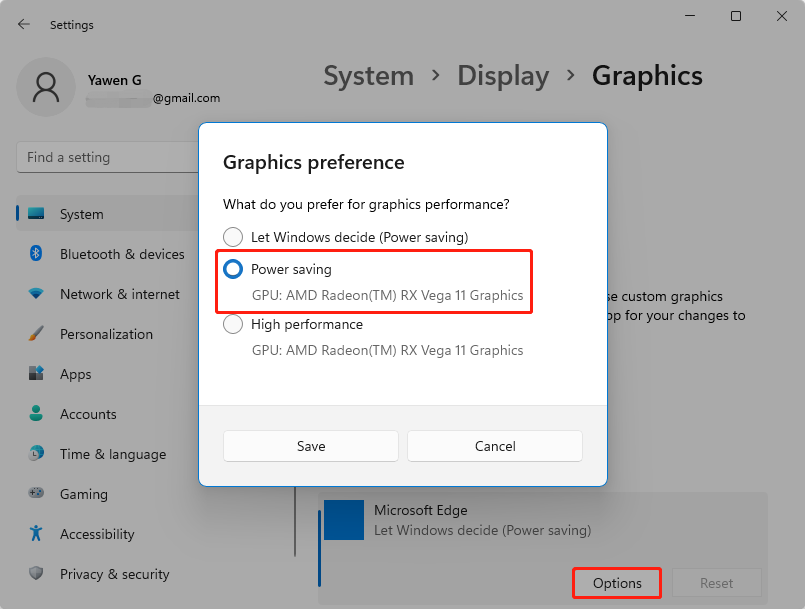Viewport: 805px width, 609px height.
Task: Cancel the Graphics preference dialog
Action: point(494,446)
